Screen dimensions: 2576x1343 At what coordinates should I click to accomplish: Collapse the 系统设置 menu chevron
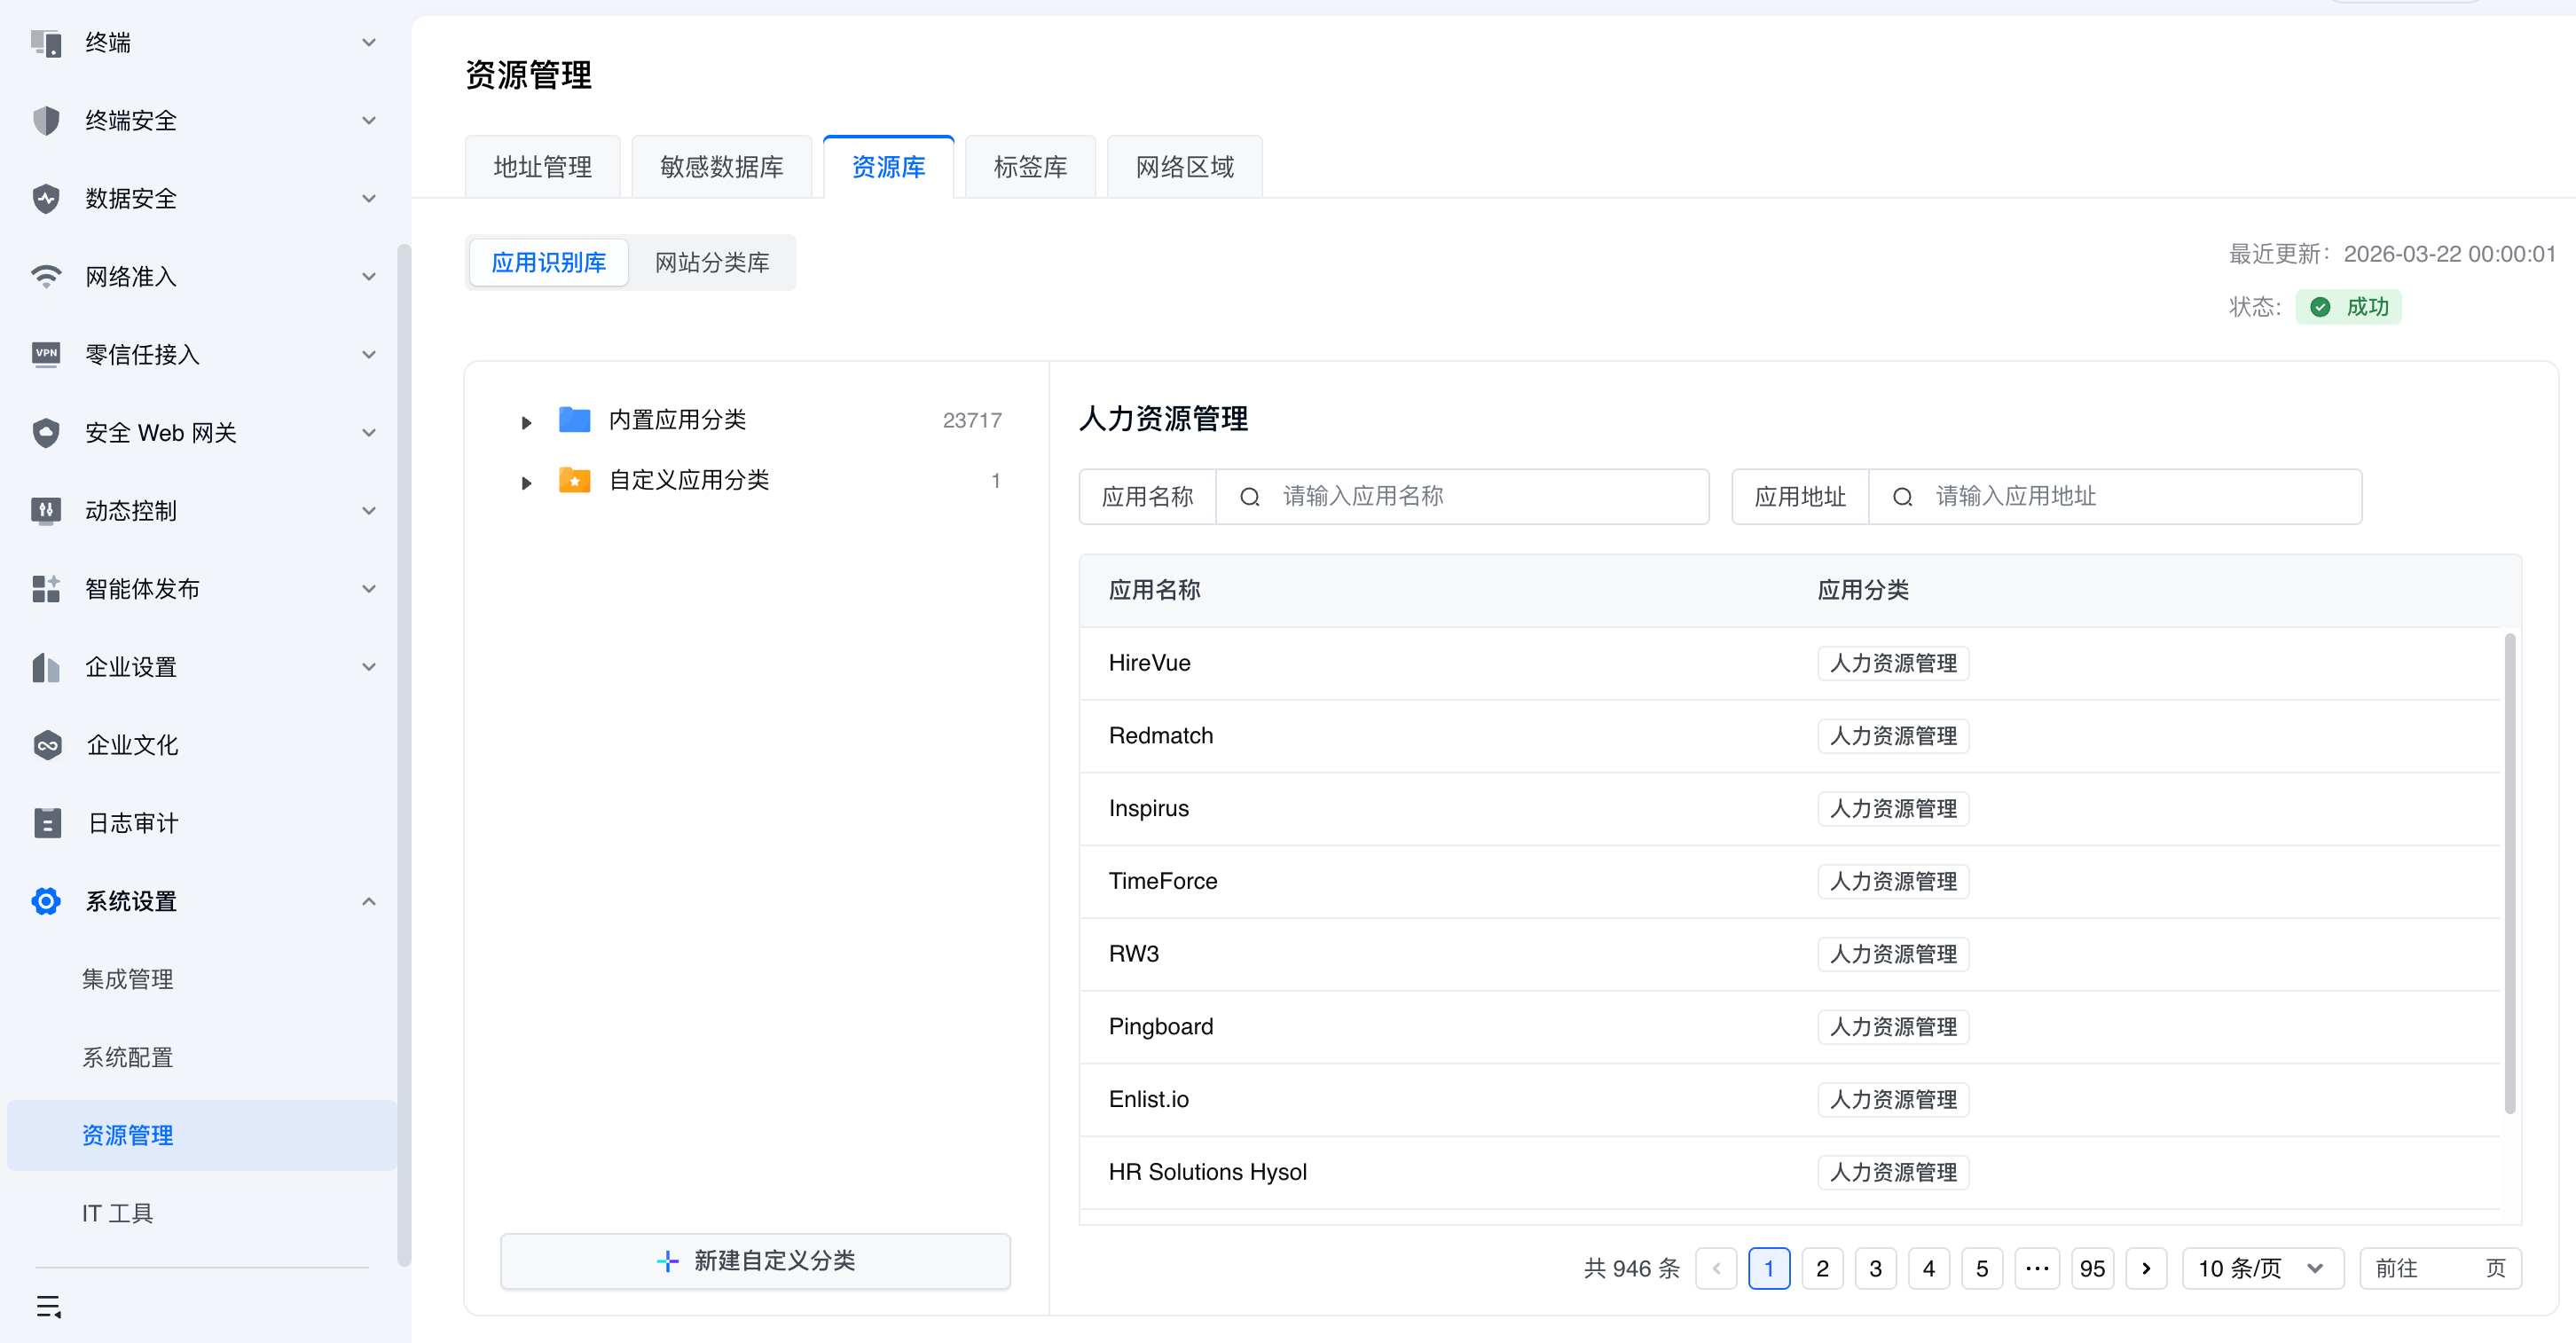tap(369, 901)
